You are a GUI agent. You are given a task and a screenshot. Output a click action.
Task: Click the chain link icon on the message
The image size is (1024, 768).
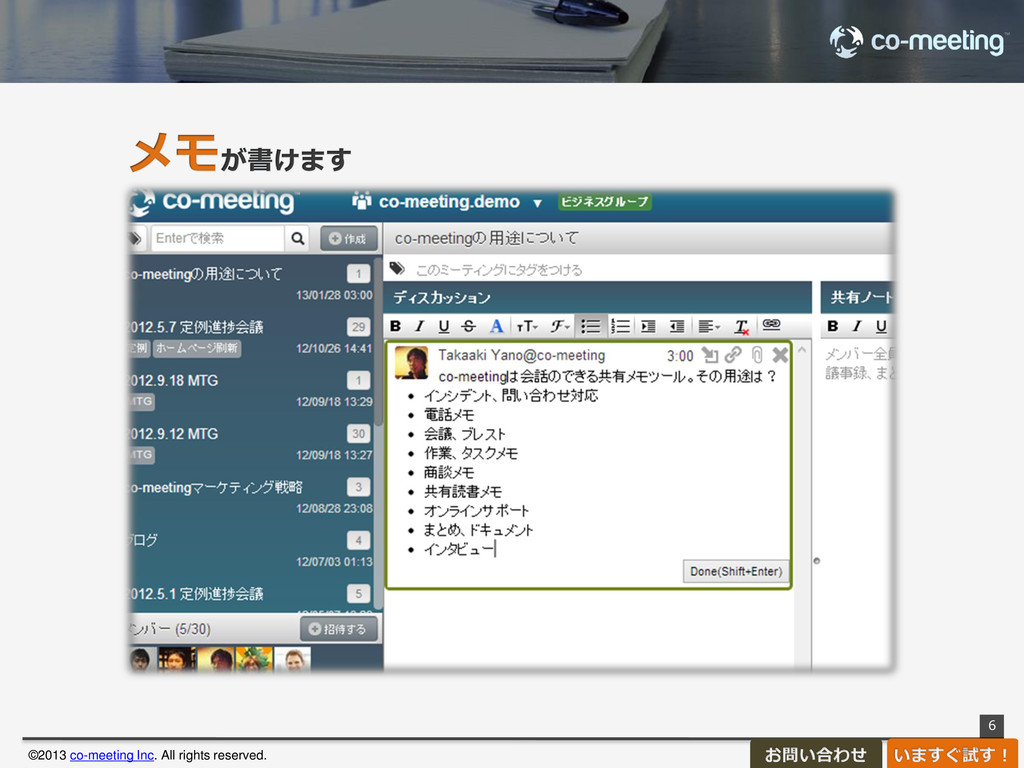(733, 355)
